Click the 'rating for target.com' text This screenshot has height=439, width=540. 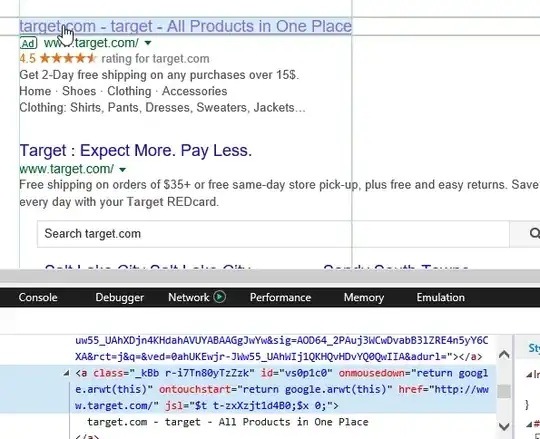click(x=155, y=59)
